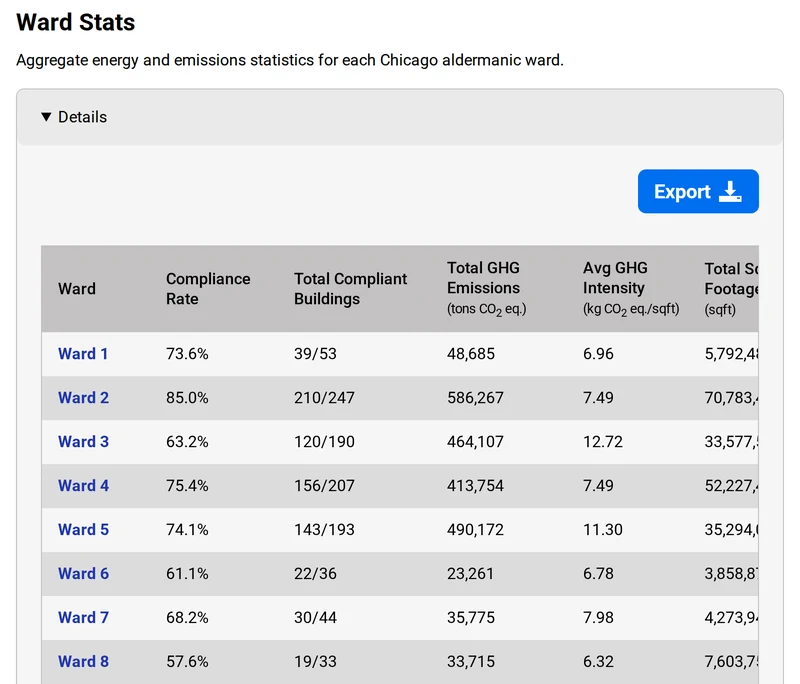The image size is (800, 684).
Task: Click the 11.30 GHG intensity value
Action: pos(603,529)
